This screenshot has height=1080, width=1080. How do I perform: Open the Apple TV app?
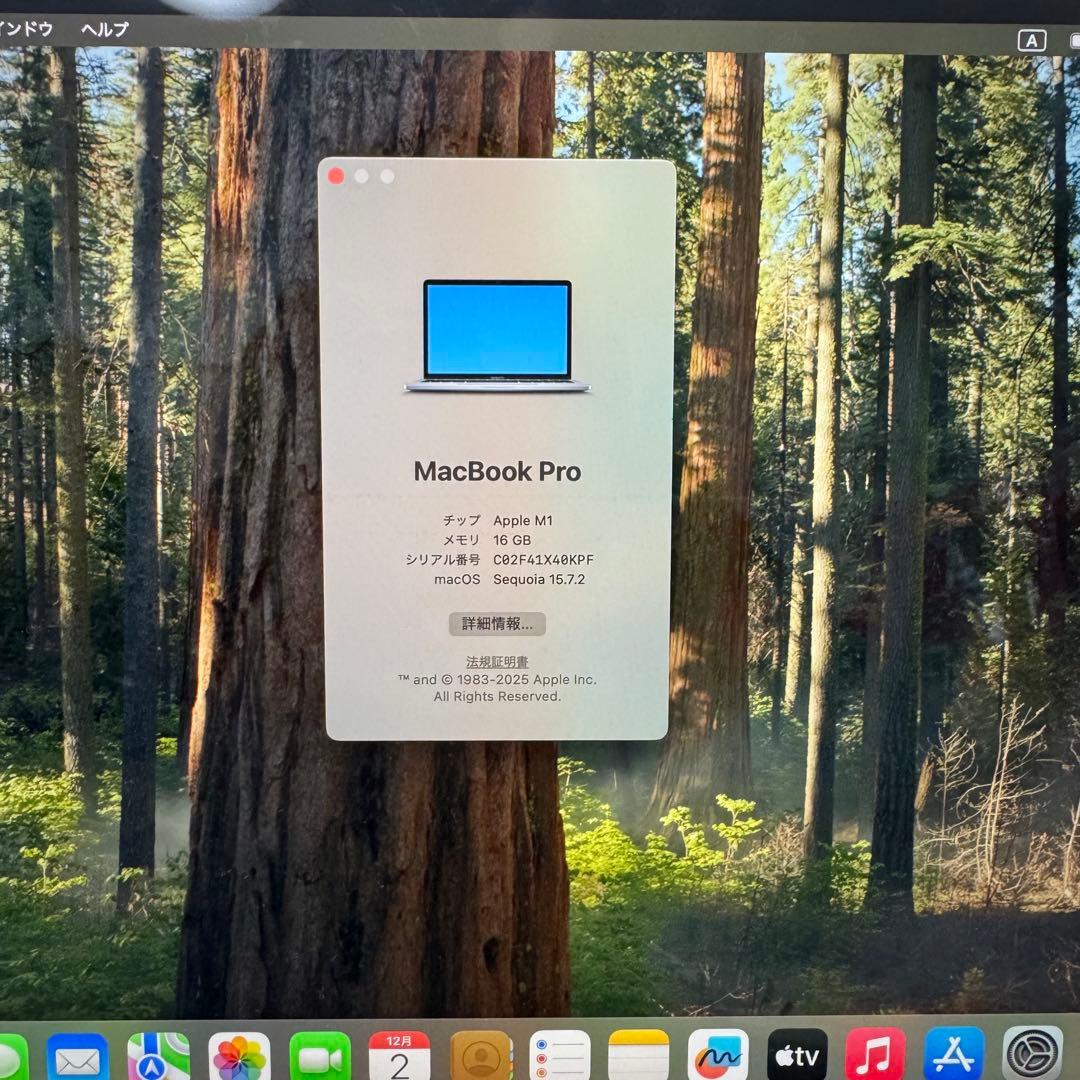tap(797, 1056)
